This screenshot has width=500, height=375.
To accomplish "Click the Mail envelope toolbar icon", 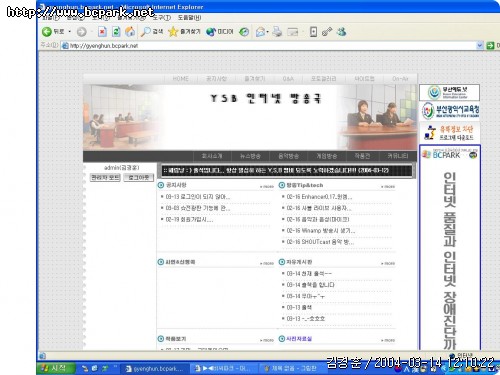I will pyautogui.click(x=260, y=32).
